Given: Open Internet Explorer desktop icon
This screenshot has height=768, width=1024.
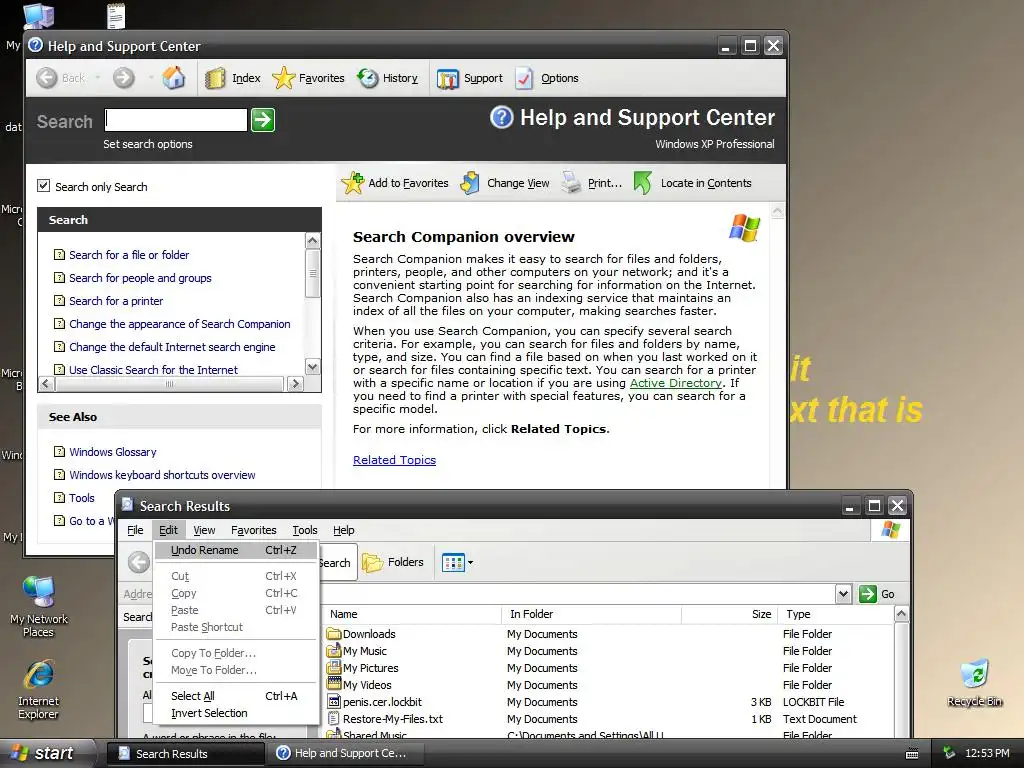Looking at the screenshot, I should click(39, 690).
